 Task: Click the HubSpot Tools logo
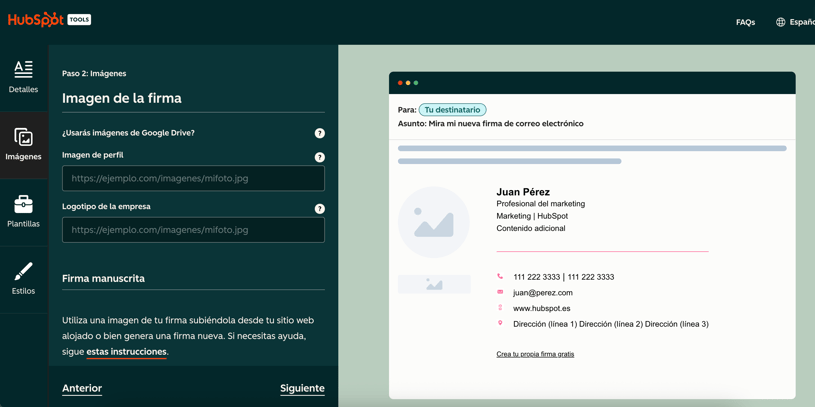[49, 20]
